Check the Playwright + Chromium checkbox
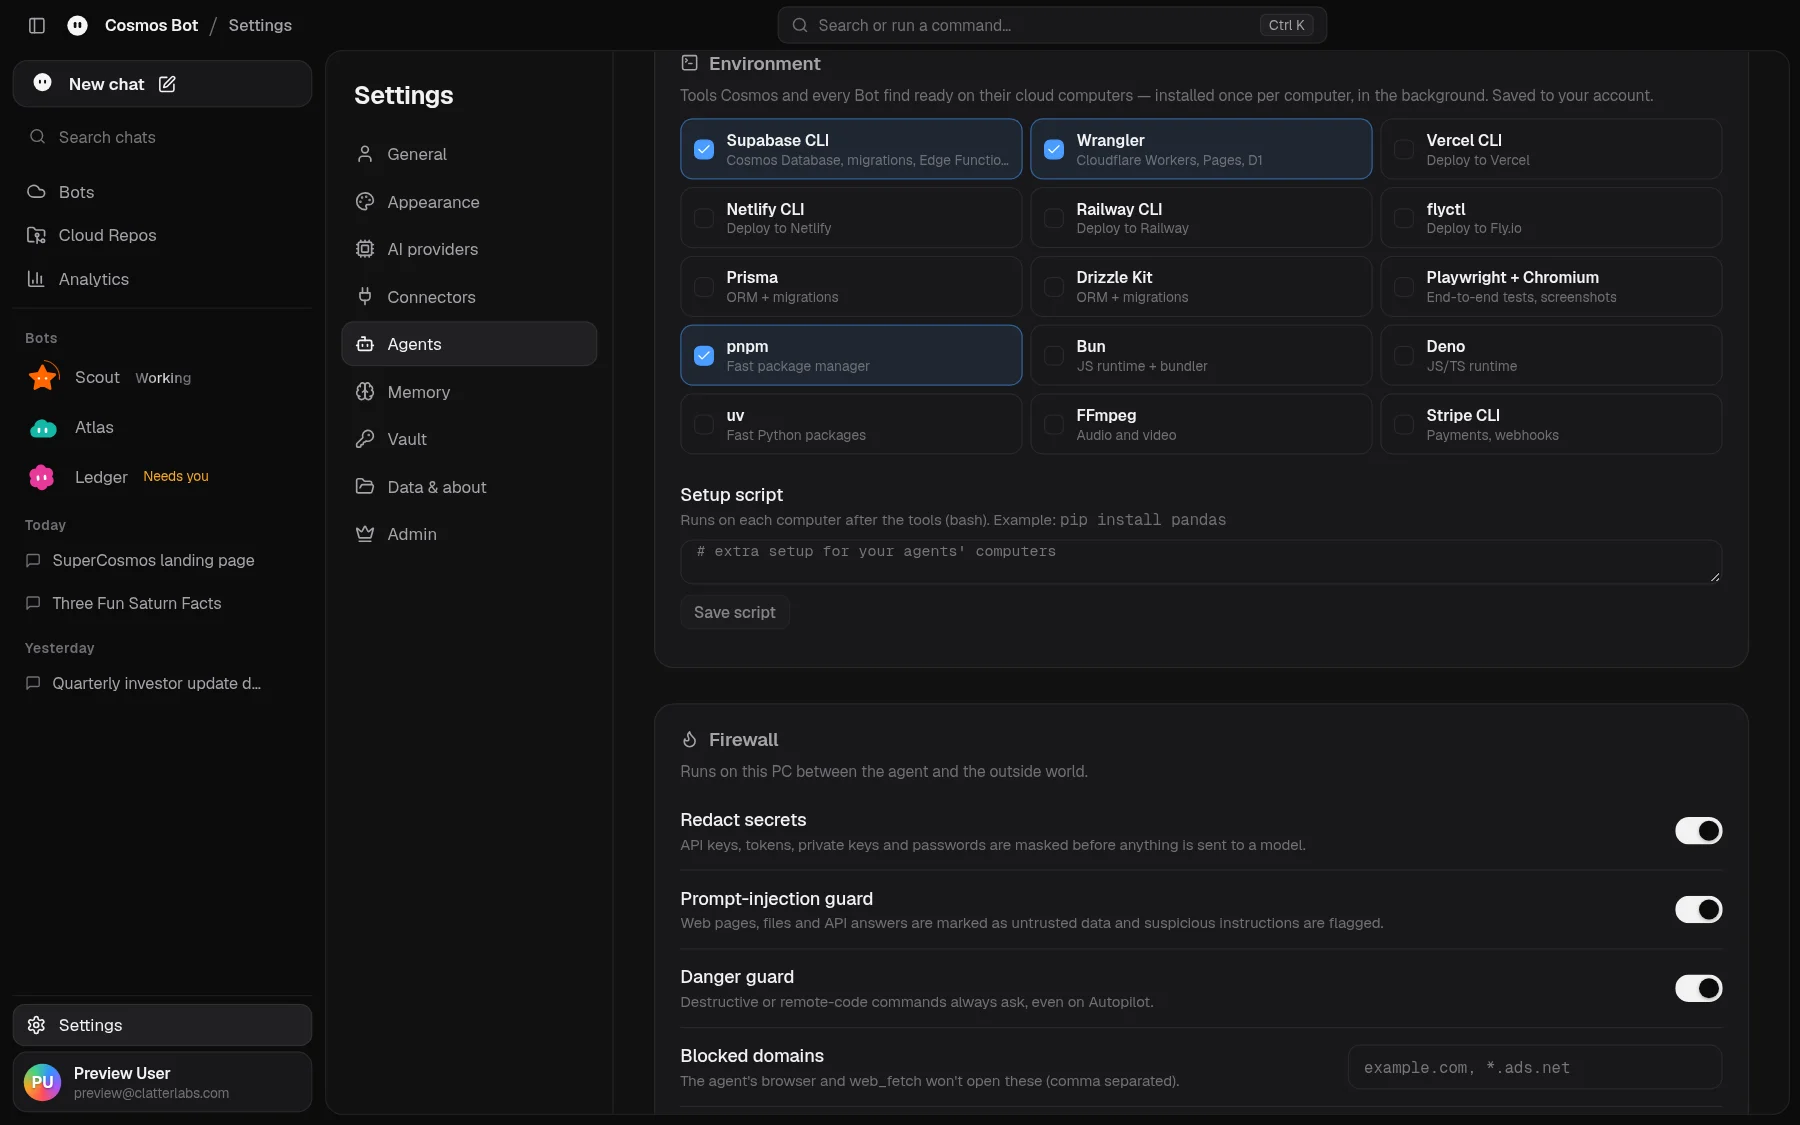 point(1404,287)
